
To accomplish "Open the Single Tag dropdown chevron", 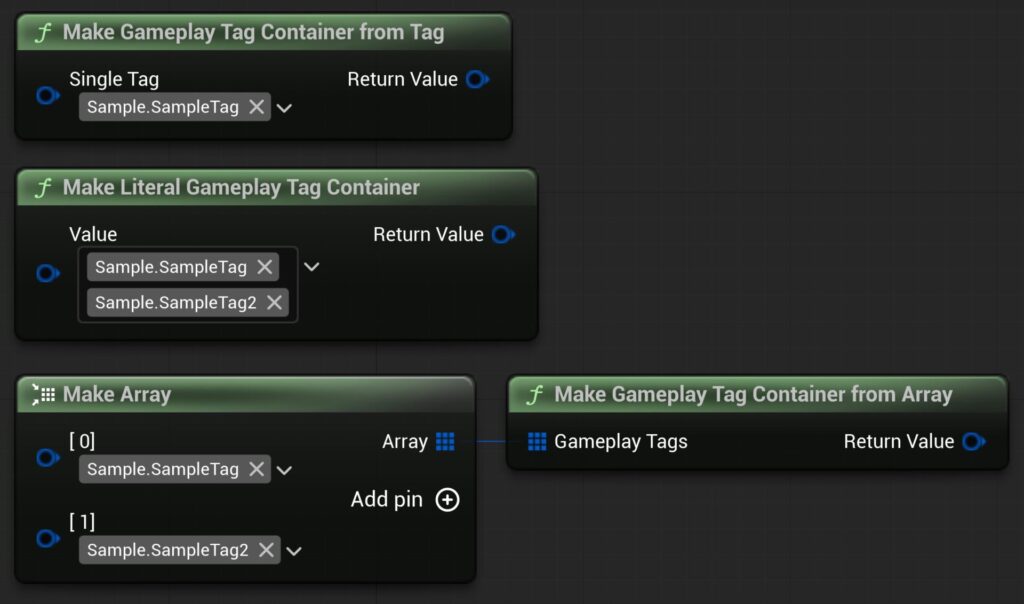I will [284, 108].
